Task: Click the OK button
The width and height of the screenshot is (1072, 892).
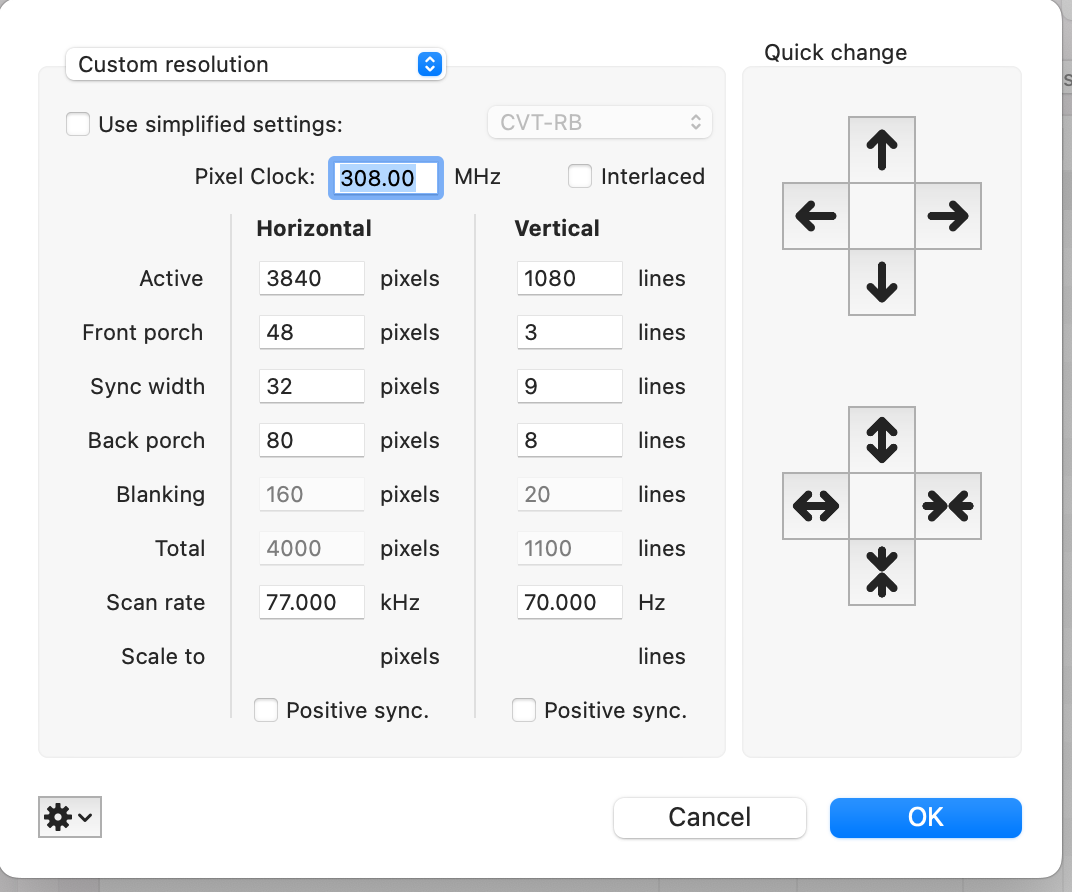Action: click(926, 817)
